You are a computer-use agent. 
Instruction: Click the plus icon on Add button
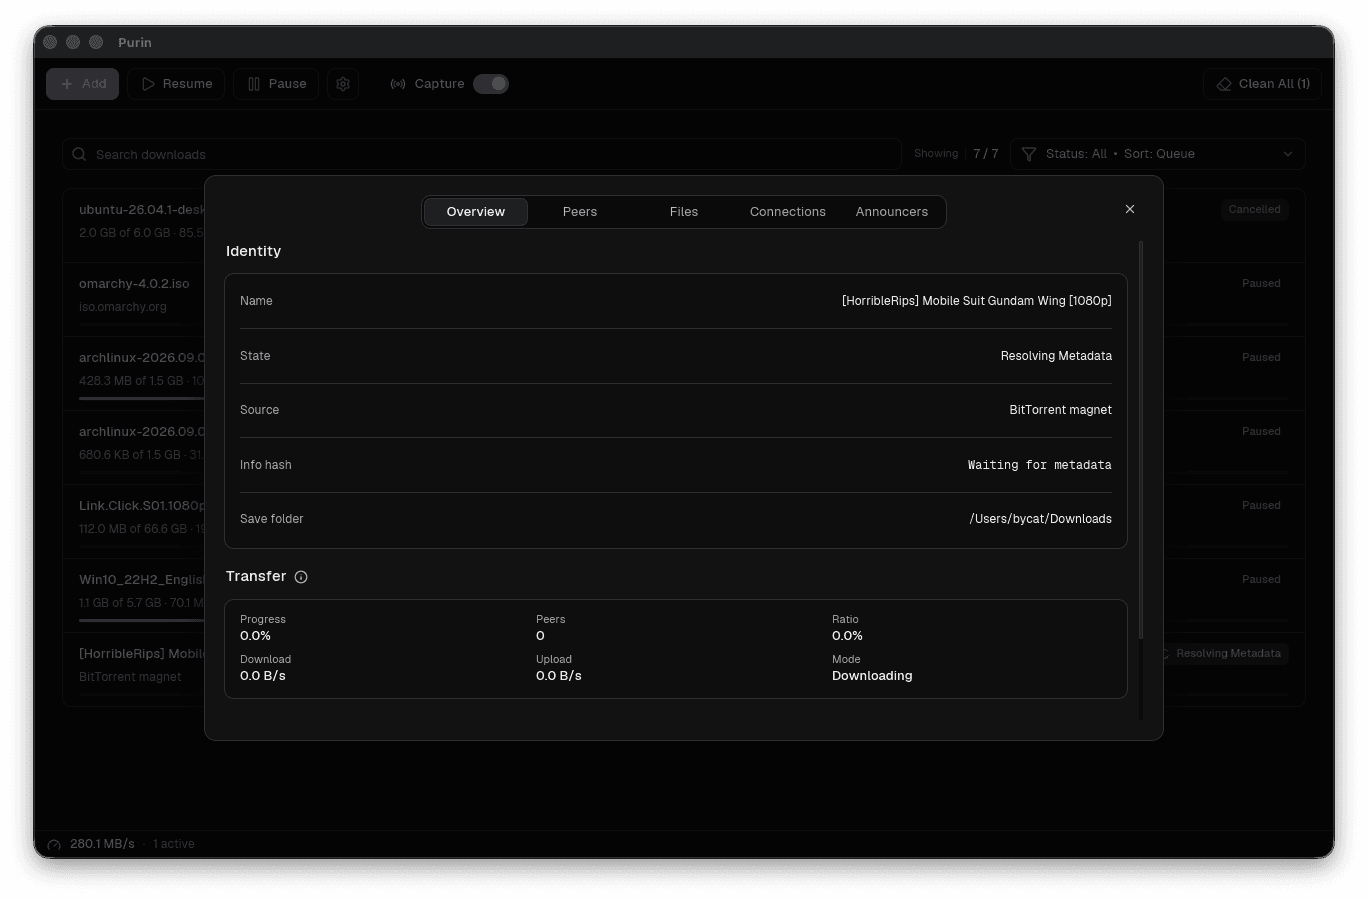tap(67, 84)
